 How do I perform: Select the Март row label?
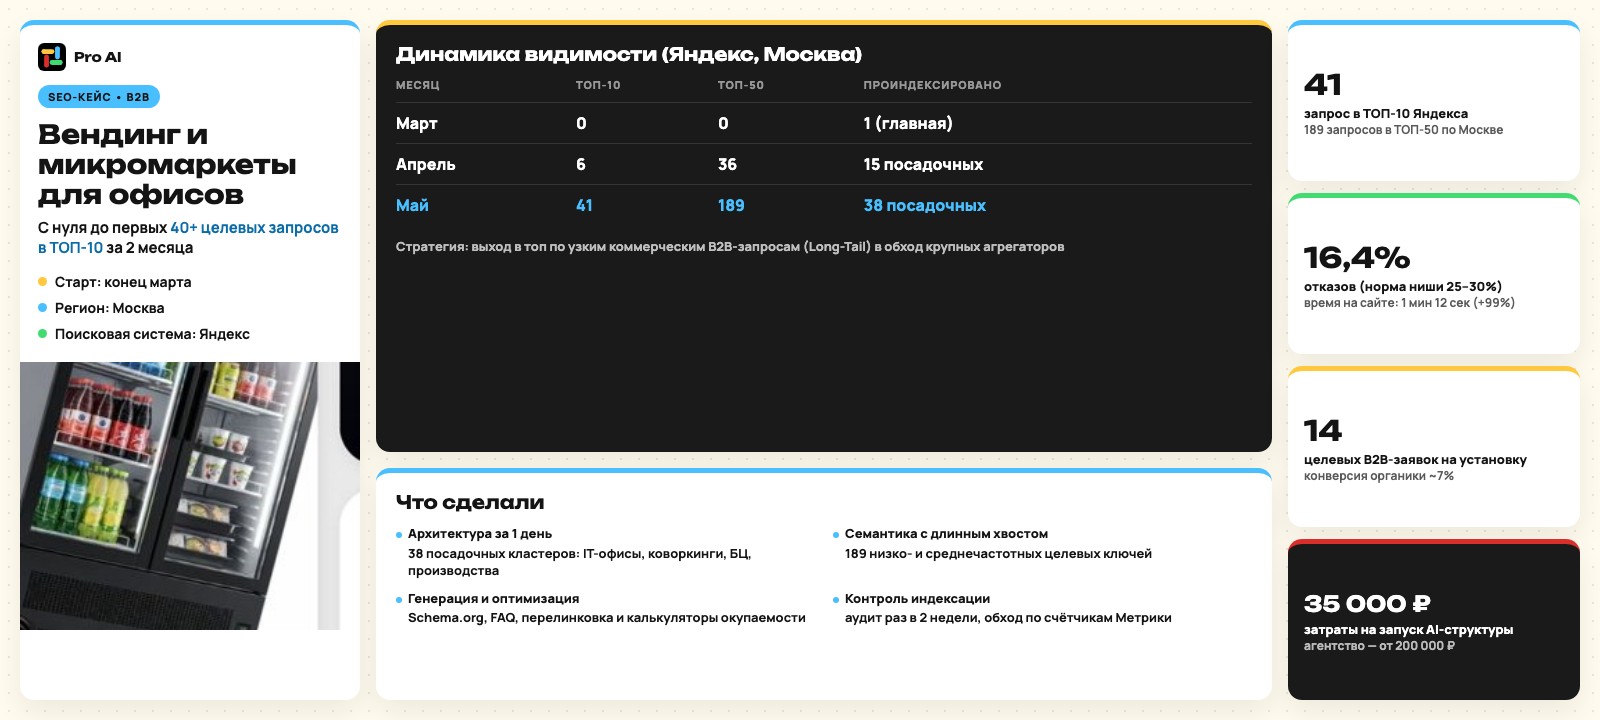417,123
